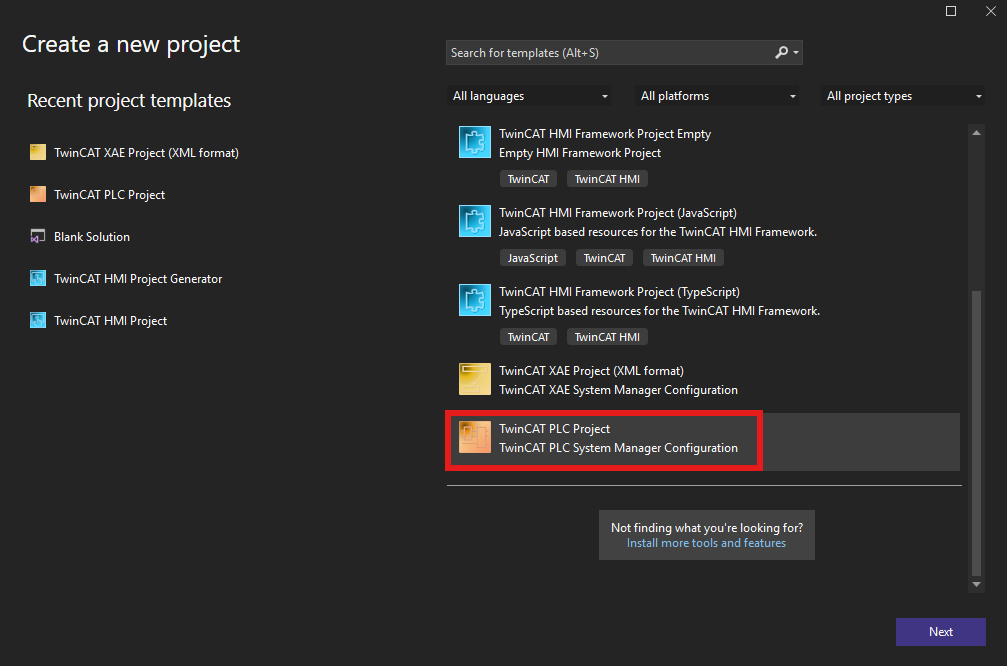Open the All languages dropdown
The width and height of the screenshot is (1007, 666).
530,96
